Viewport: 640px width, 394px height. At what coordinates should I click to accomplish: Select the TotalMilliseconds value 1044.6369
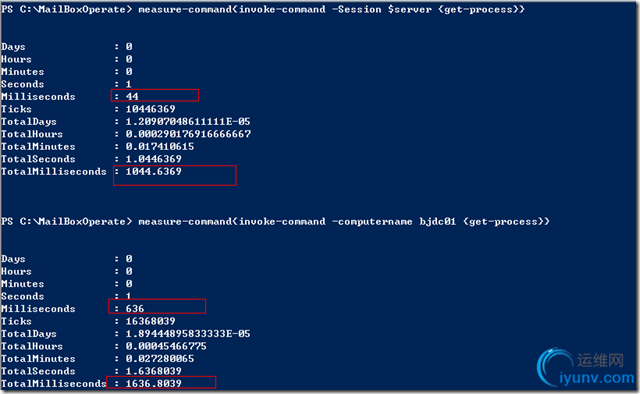pyautogui.click(x=153, y=171)
